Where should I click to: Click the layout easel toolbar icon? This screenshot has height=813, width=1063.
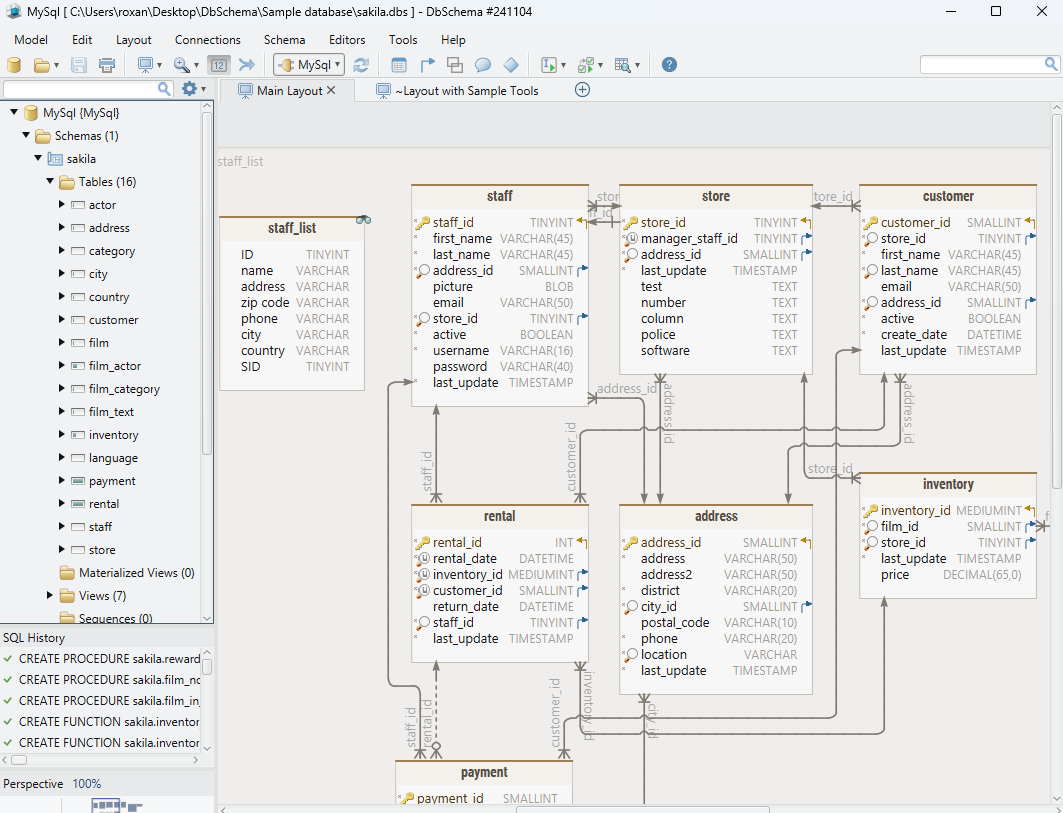coord(145,65)
